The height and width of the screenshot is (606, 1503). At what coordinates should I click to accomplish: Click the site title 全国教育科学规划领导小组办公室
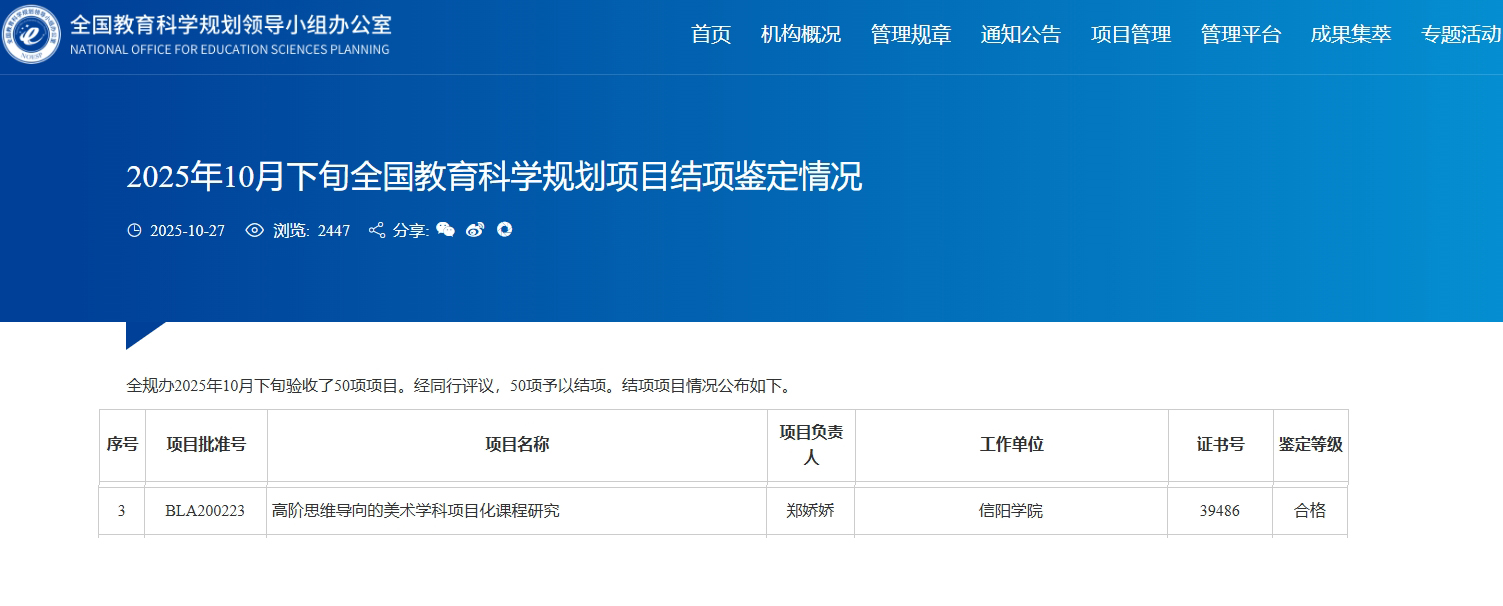[230, 25]
